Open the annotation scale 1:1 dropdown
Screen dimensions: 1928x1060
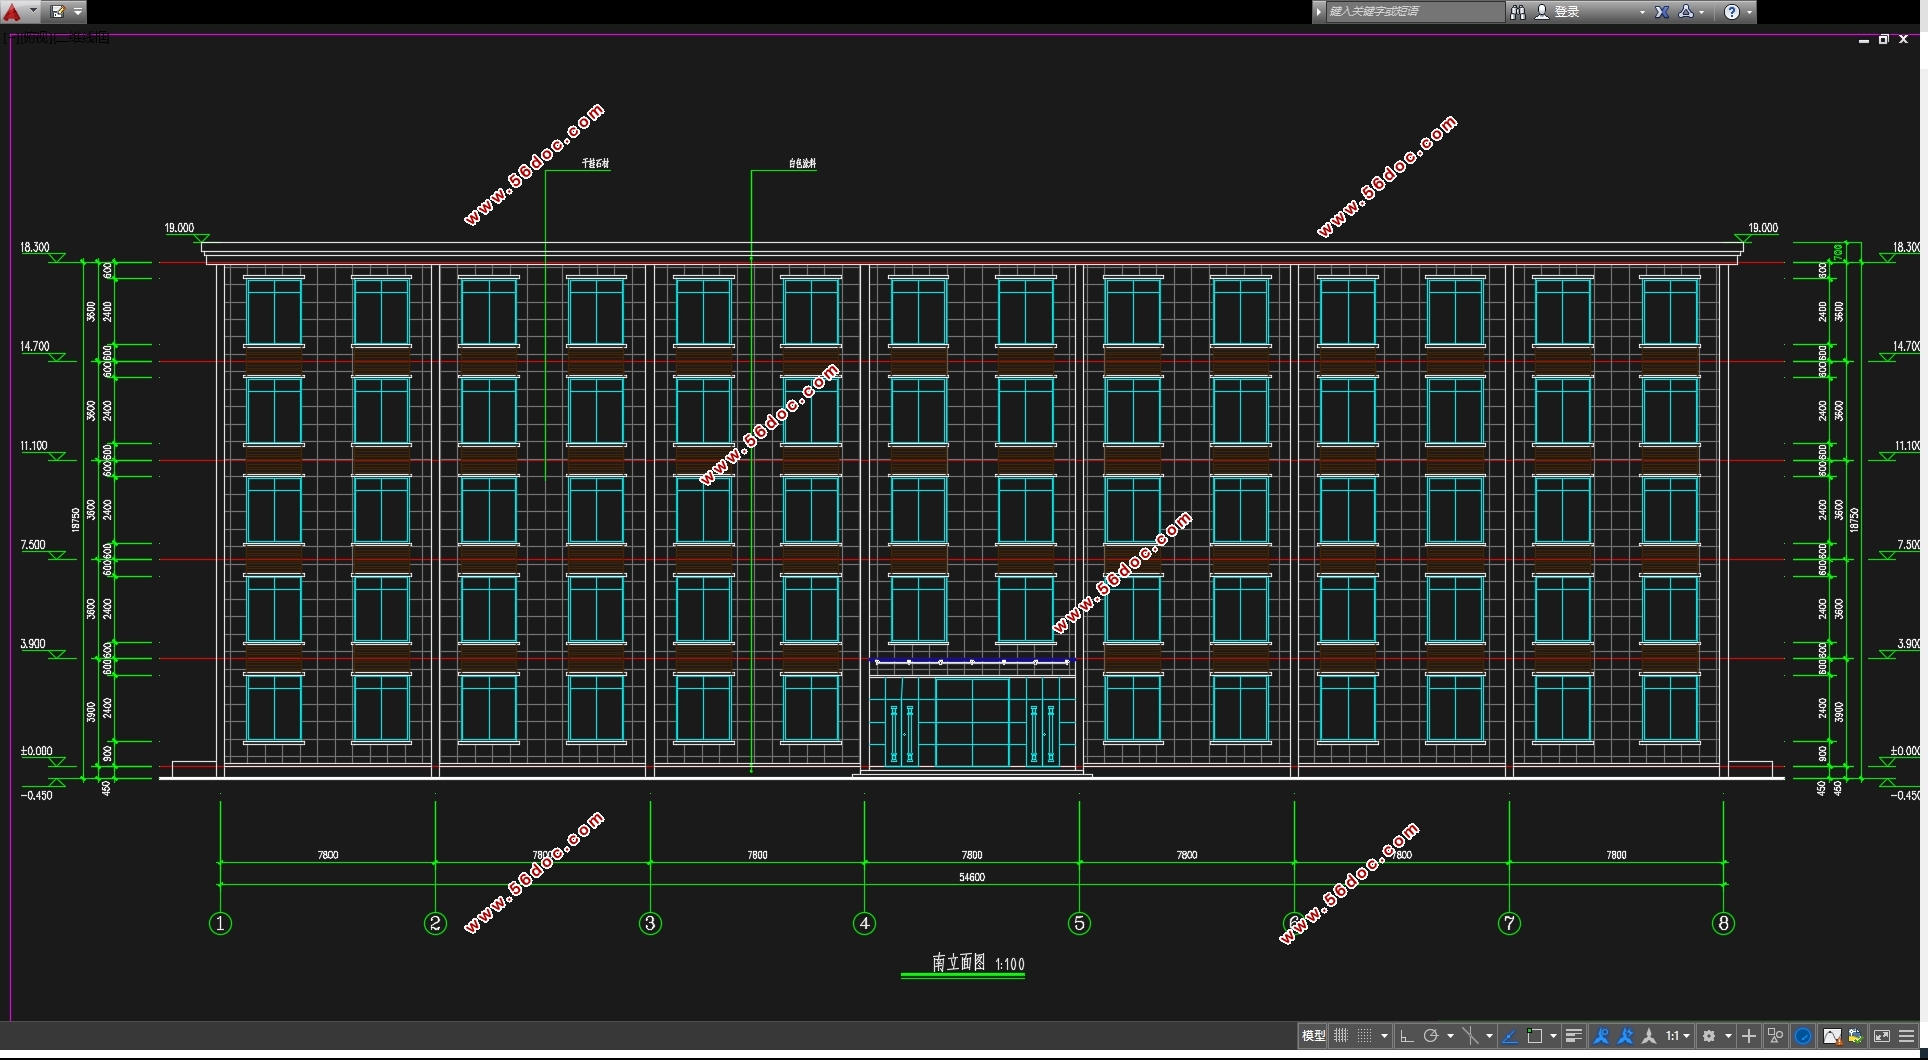1678,1036
